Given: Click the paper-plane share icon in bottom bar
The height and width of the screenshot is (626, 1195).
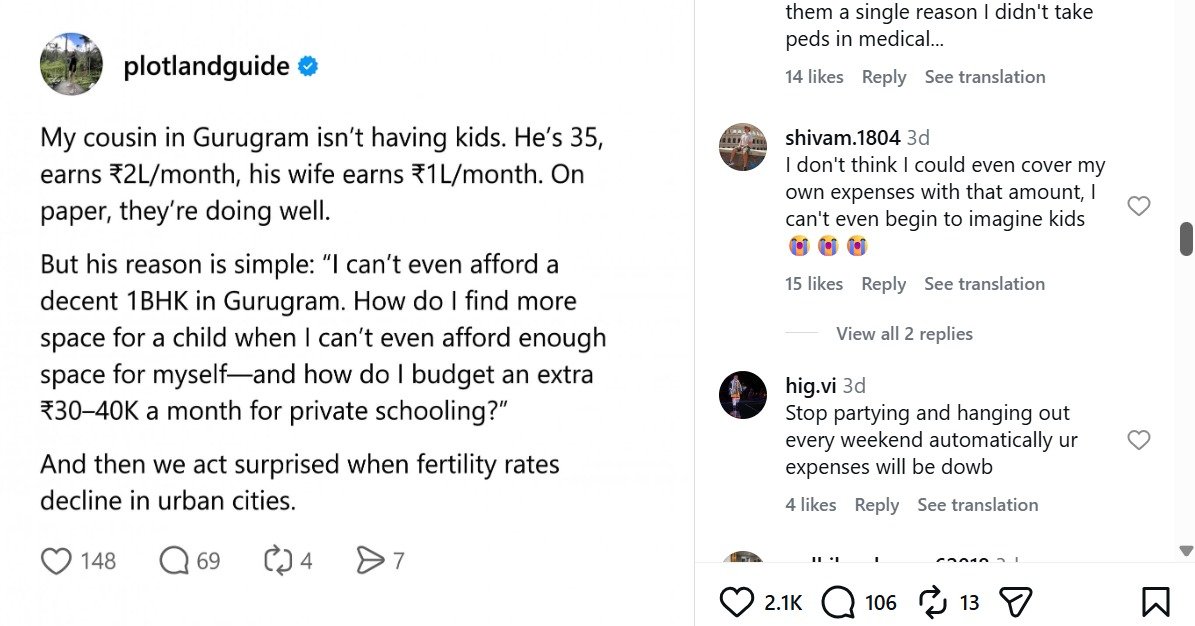Looking at the screenshot, I should pos(1015,602).
